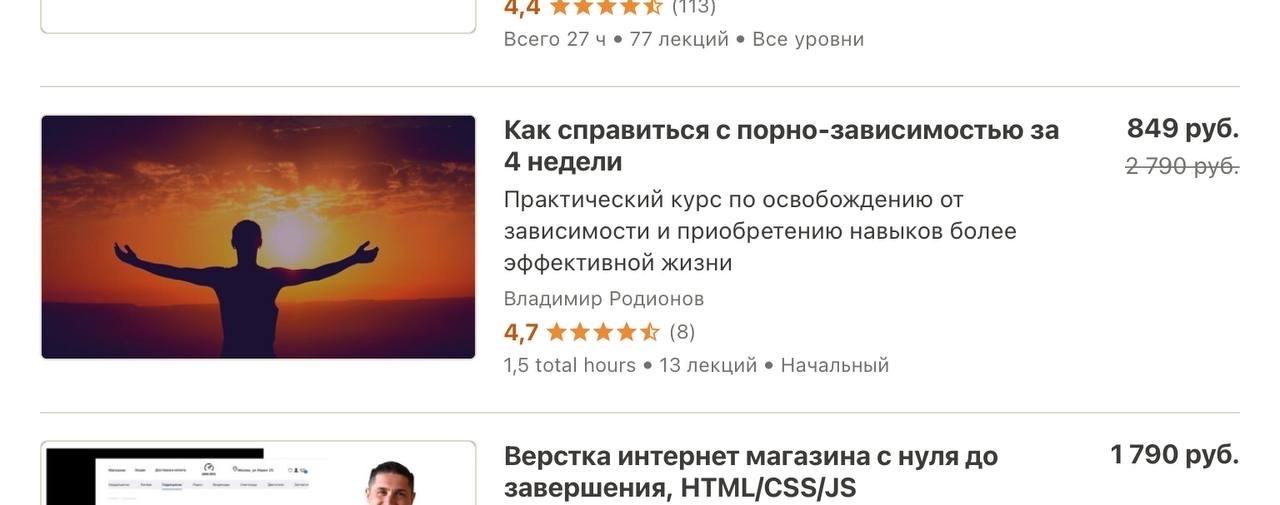Open course title about 4 недели
Screen dimensions: 1280x505
781,146
